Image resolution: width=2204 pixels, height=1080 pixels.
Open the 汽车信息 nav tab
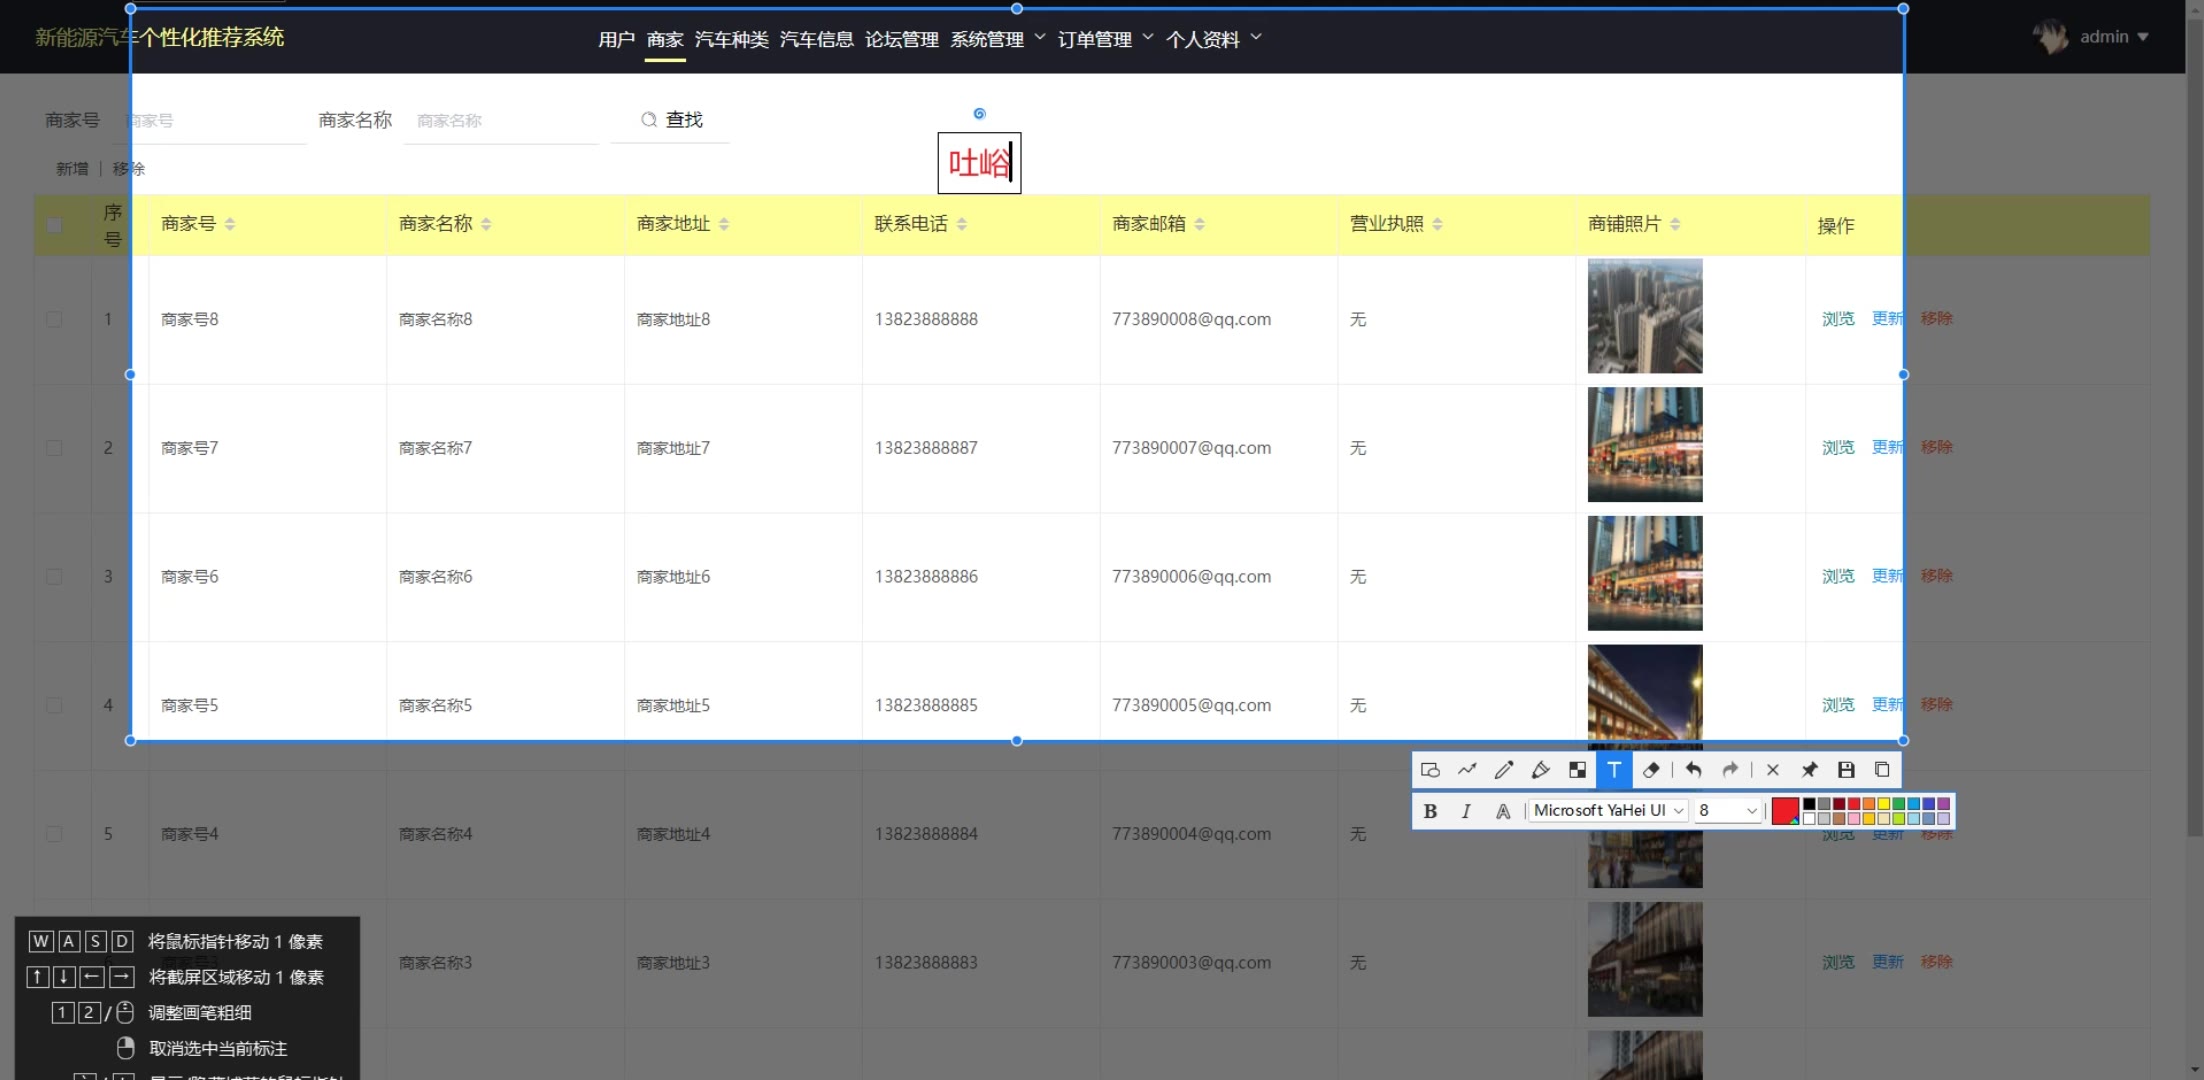point(817,39)
